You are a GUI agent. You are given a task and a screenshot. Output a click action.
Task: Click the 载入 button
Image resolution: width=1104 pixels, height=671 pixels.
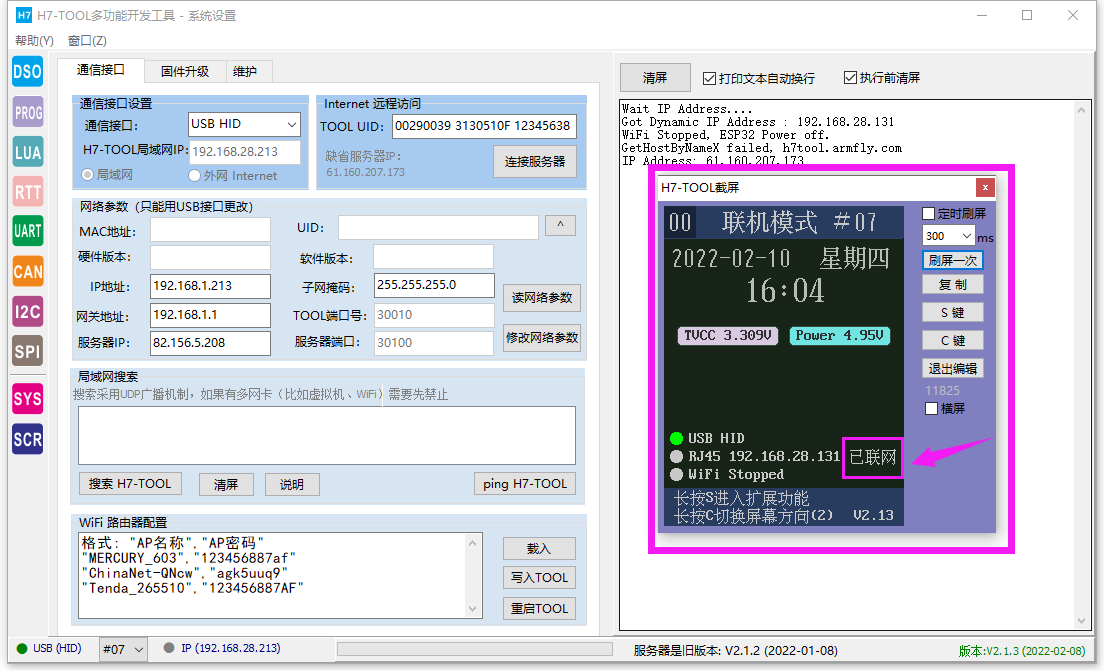pyautogui.click(x=539, y=548)
